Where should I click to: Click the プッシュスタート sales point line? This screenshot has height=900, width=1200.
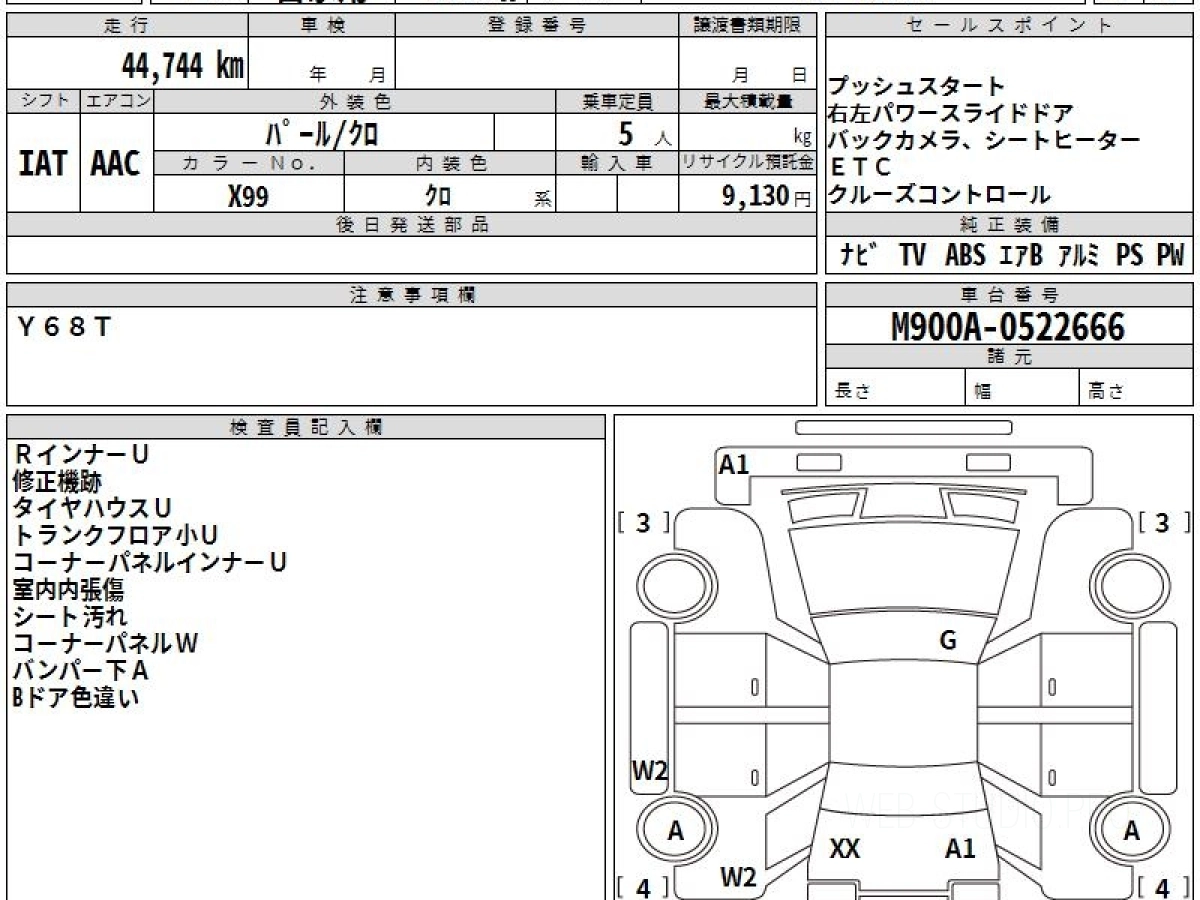coord(916,86)
